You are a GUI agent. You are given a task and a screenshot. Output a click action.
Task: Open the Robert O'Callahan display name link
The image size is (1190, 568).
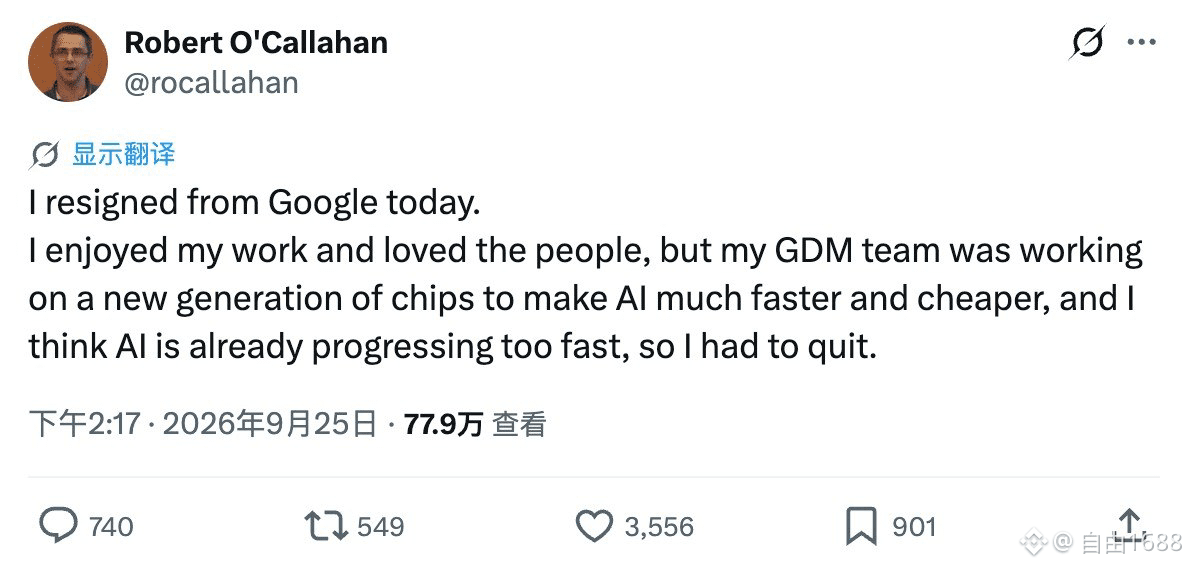click(256, 43)
